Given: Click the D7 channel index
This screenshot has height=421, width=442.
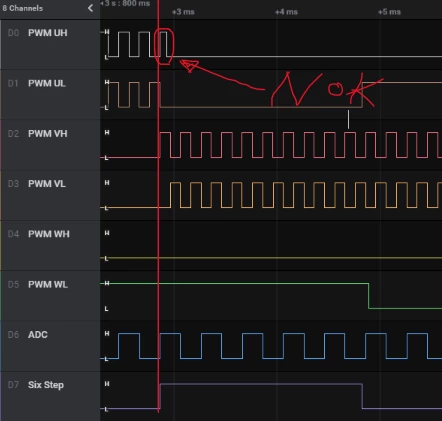Looking at the screenshot, I should [x=13, y=385].
